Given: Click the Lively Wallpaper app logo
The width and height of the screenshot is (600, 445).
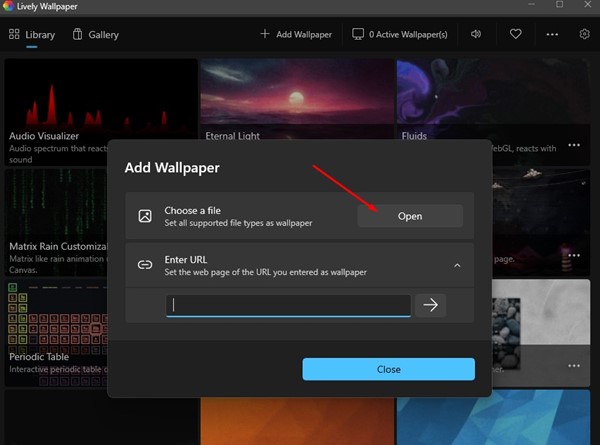Looking at the screenshot, I should click(8, 6).
